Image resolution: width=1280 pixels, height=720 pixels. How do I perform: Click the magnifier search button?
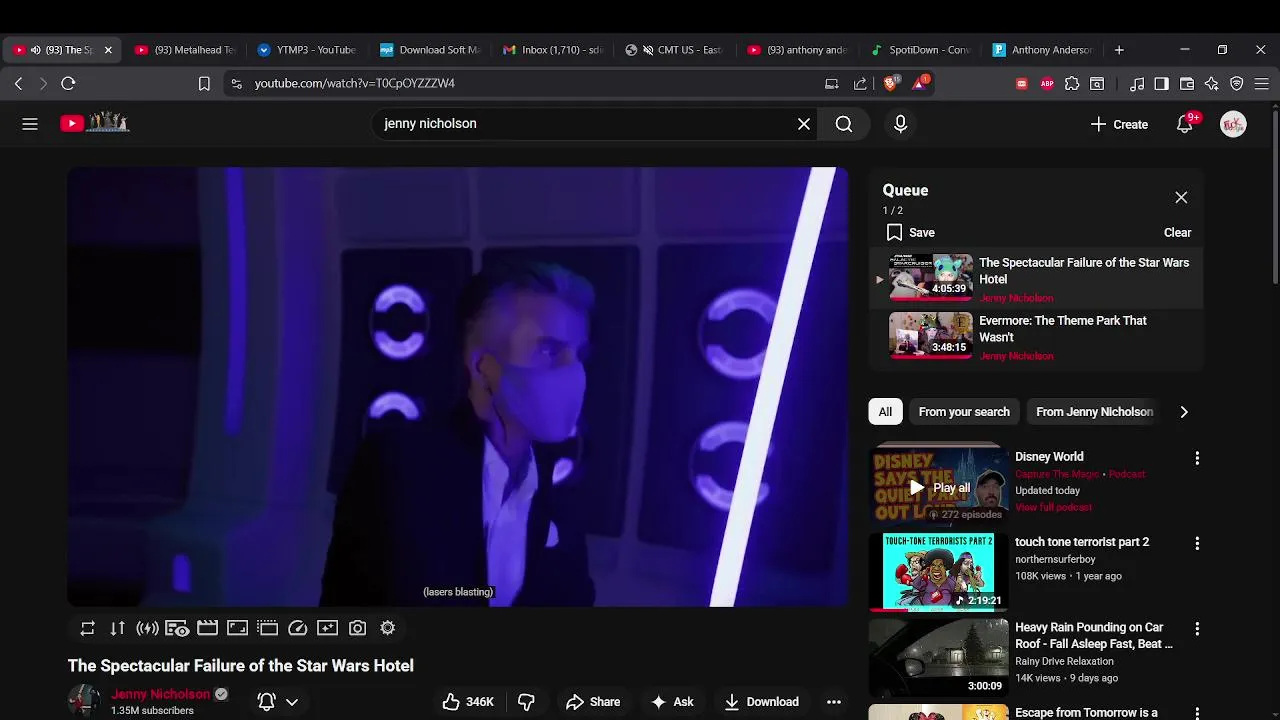tap(844, 124)
